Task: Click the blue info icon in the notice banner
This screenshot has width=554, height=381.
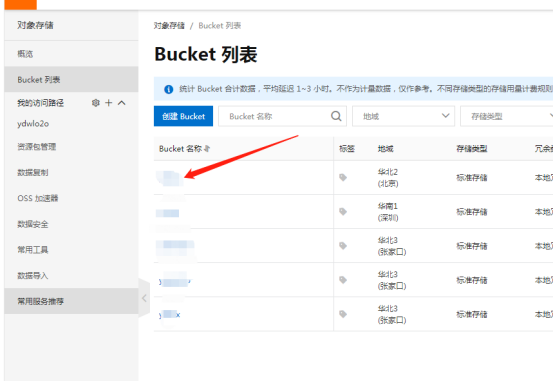Action: 169,89
